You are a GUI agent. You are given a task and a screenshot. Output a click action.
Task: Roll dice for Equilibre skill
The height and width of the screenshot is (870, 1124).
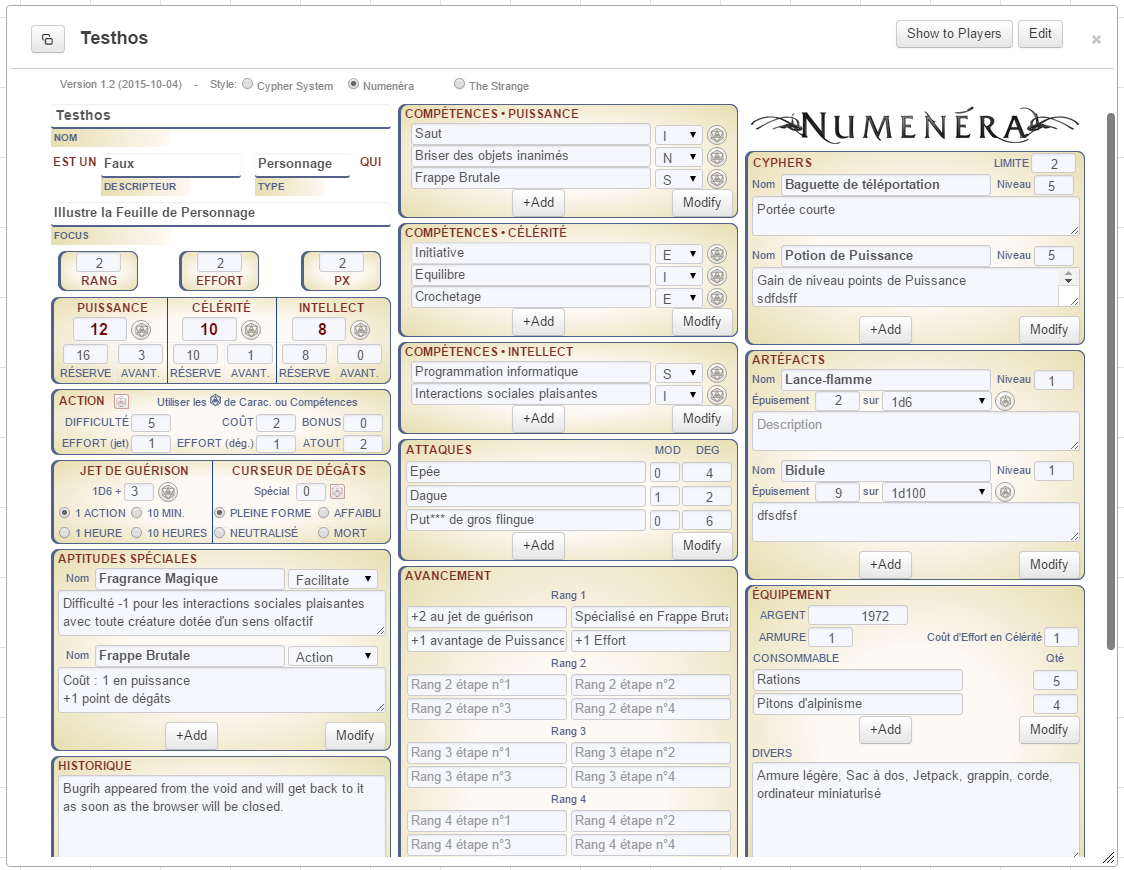[x=717, y=276]
